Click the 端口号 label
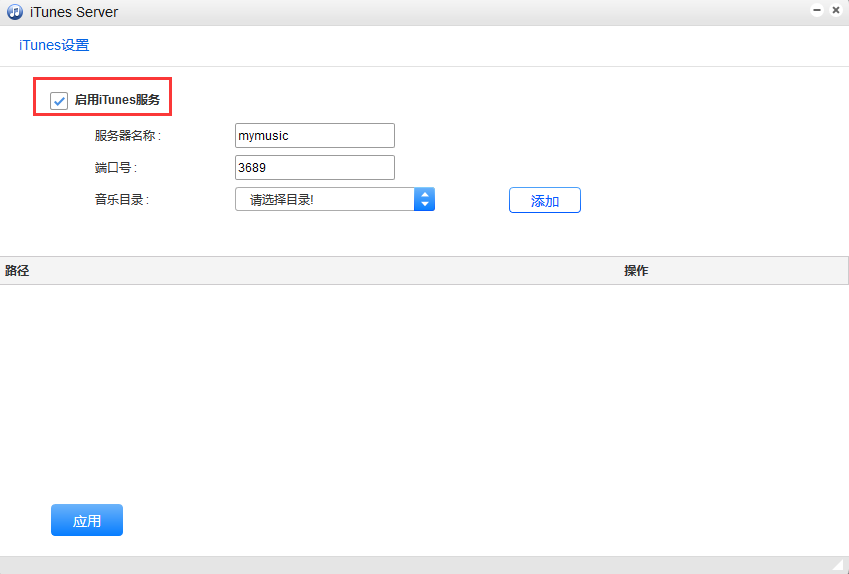849x574 pixels. click(116, 168)
